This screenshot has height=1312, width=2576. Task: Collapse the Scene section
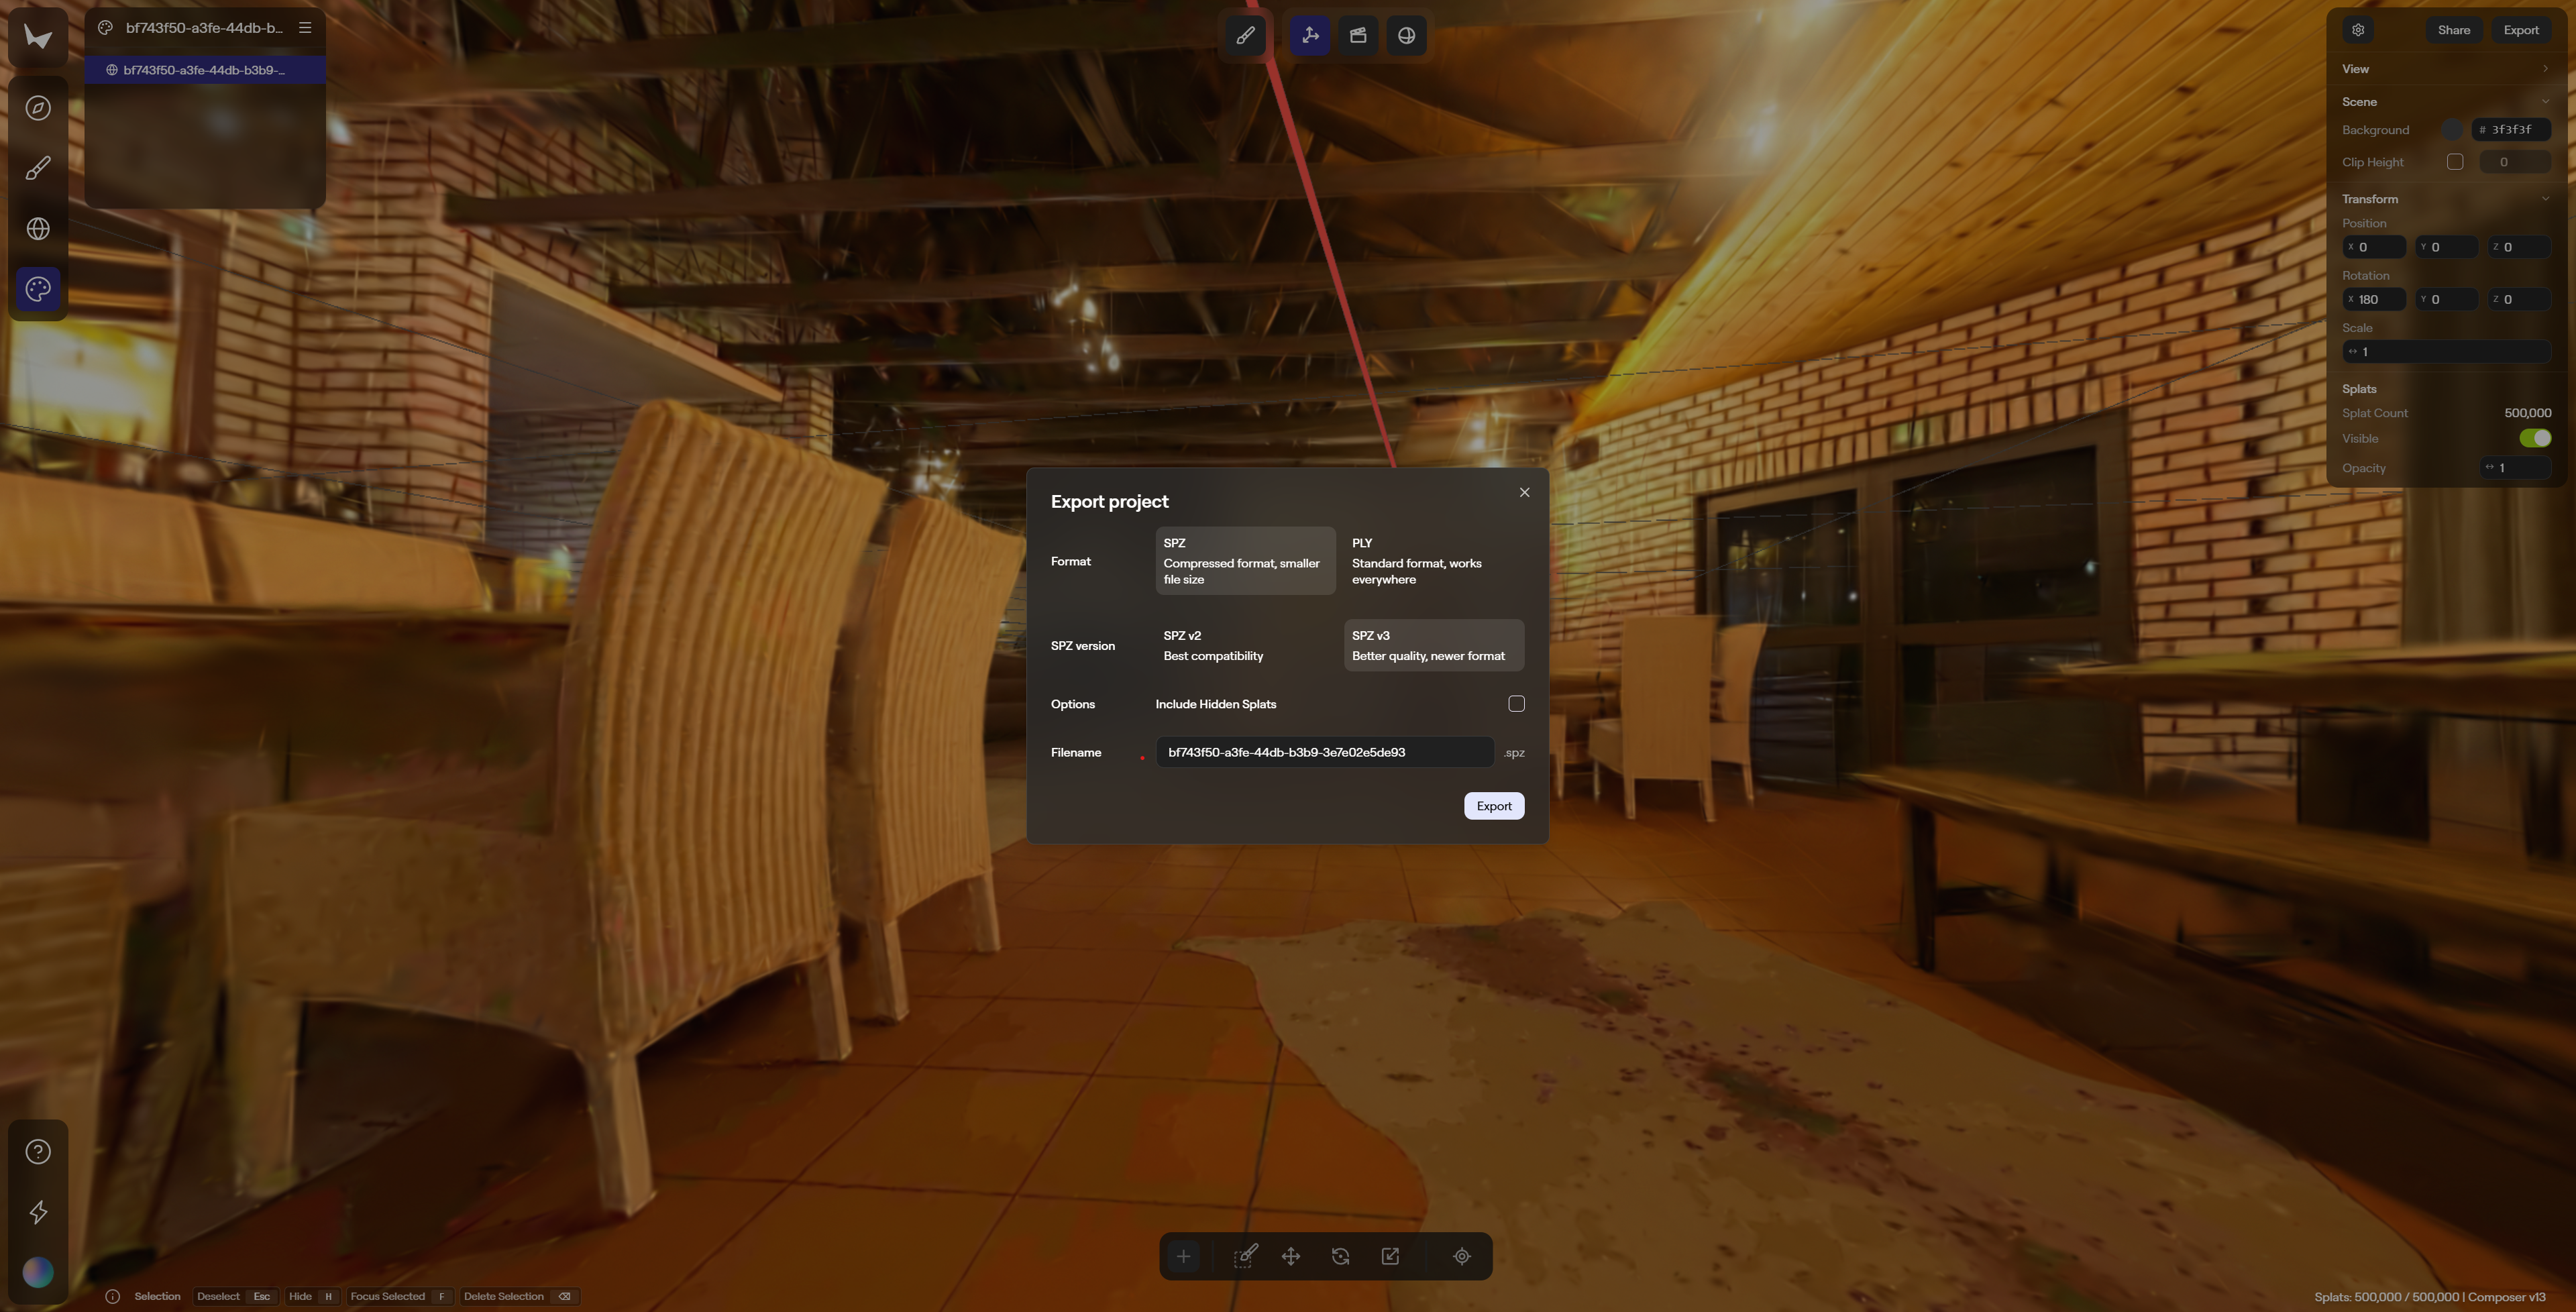click(2545, 102)
